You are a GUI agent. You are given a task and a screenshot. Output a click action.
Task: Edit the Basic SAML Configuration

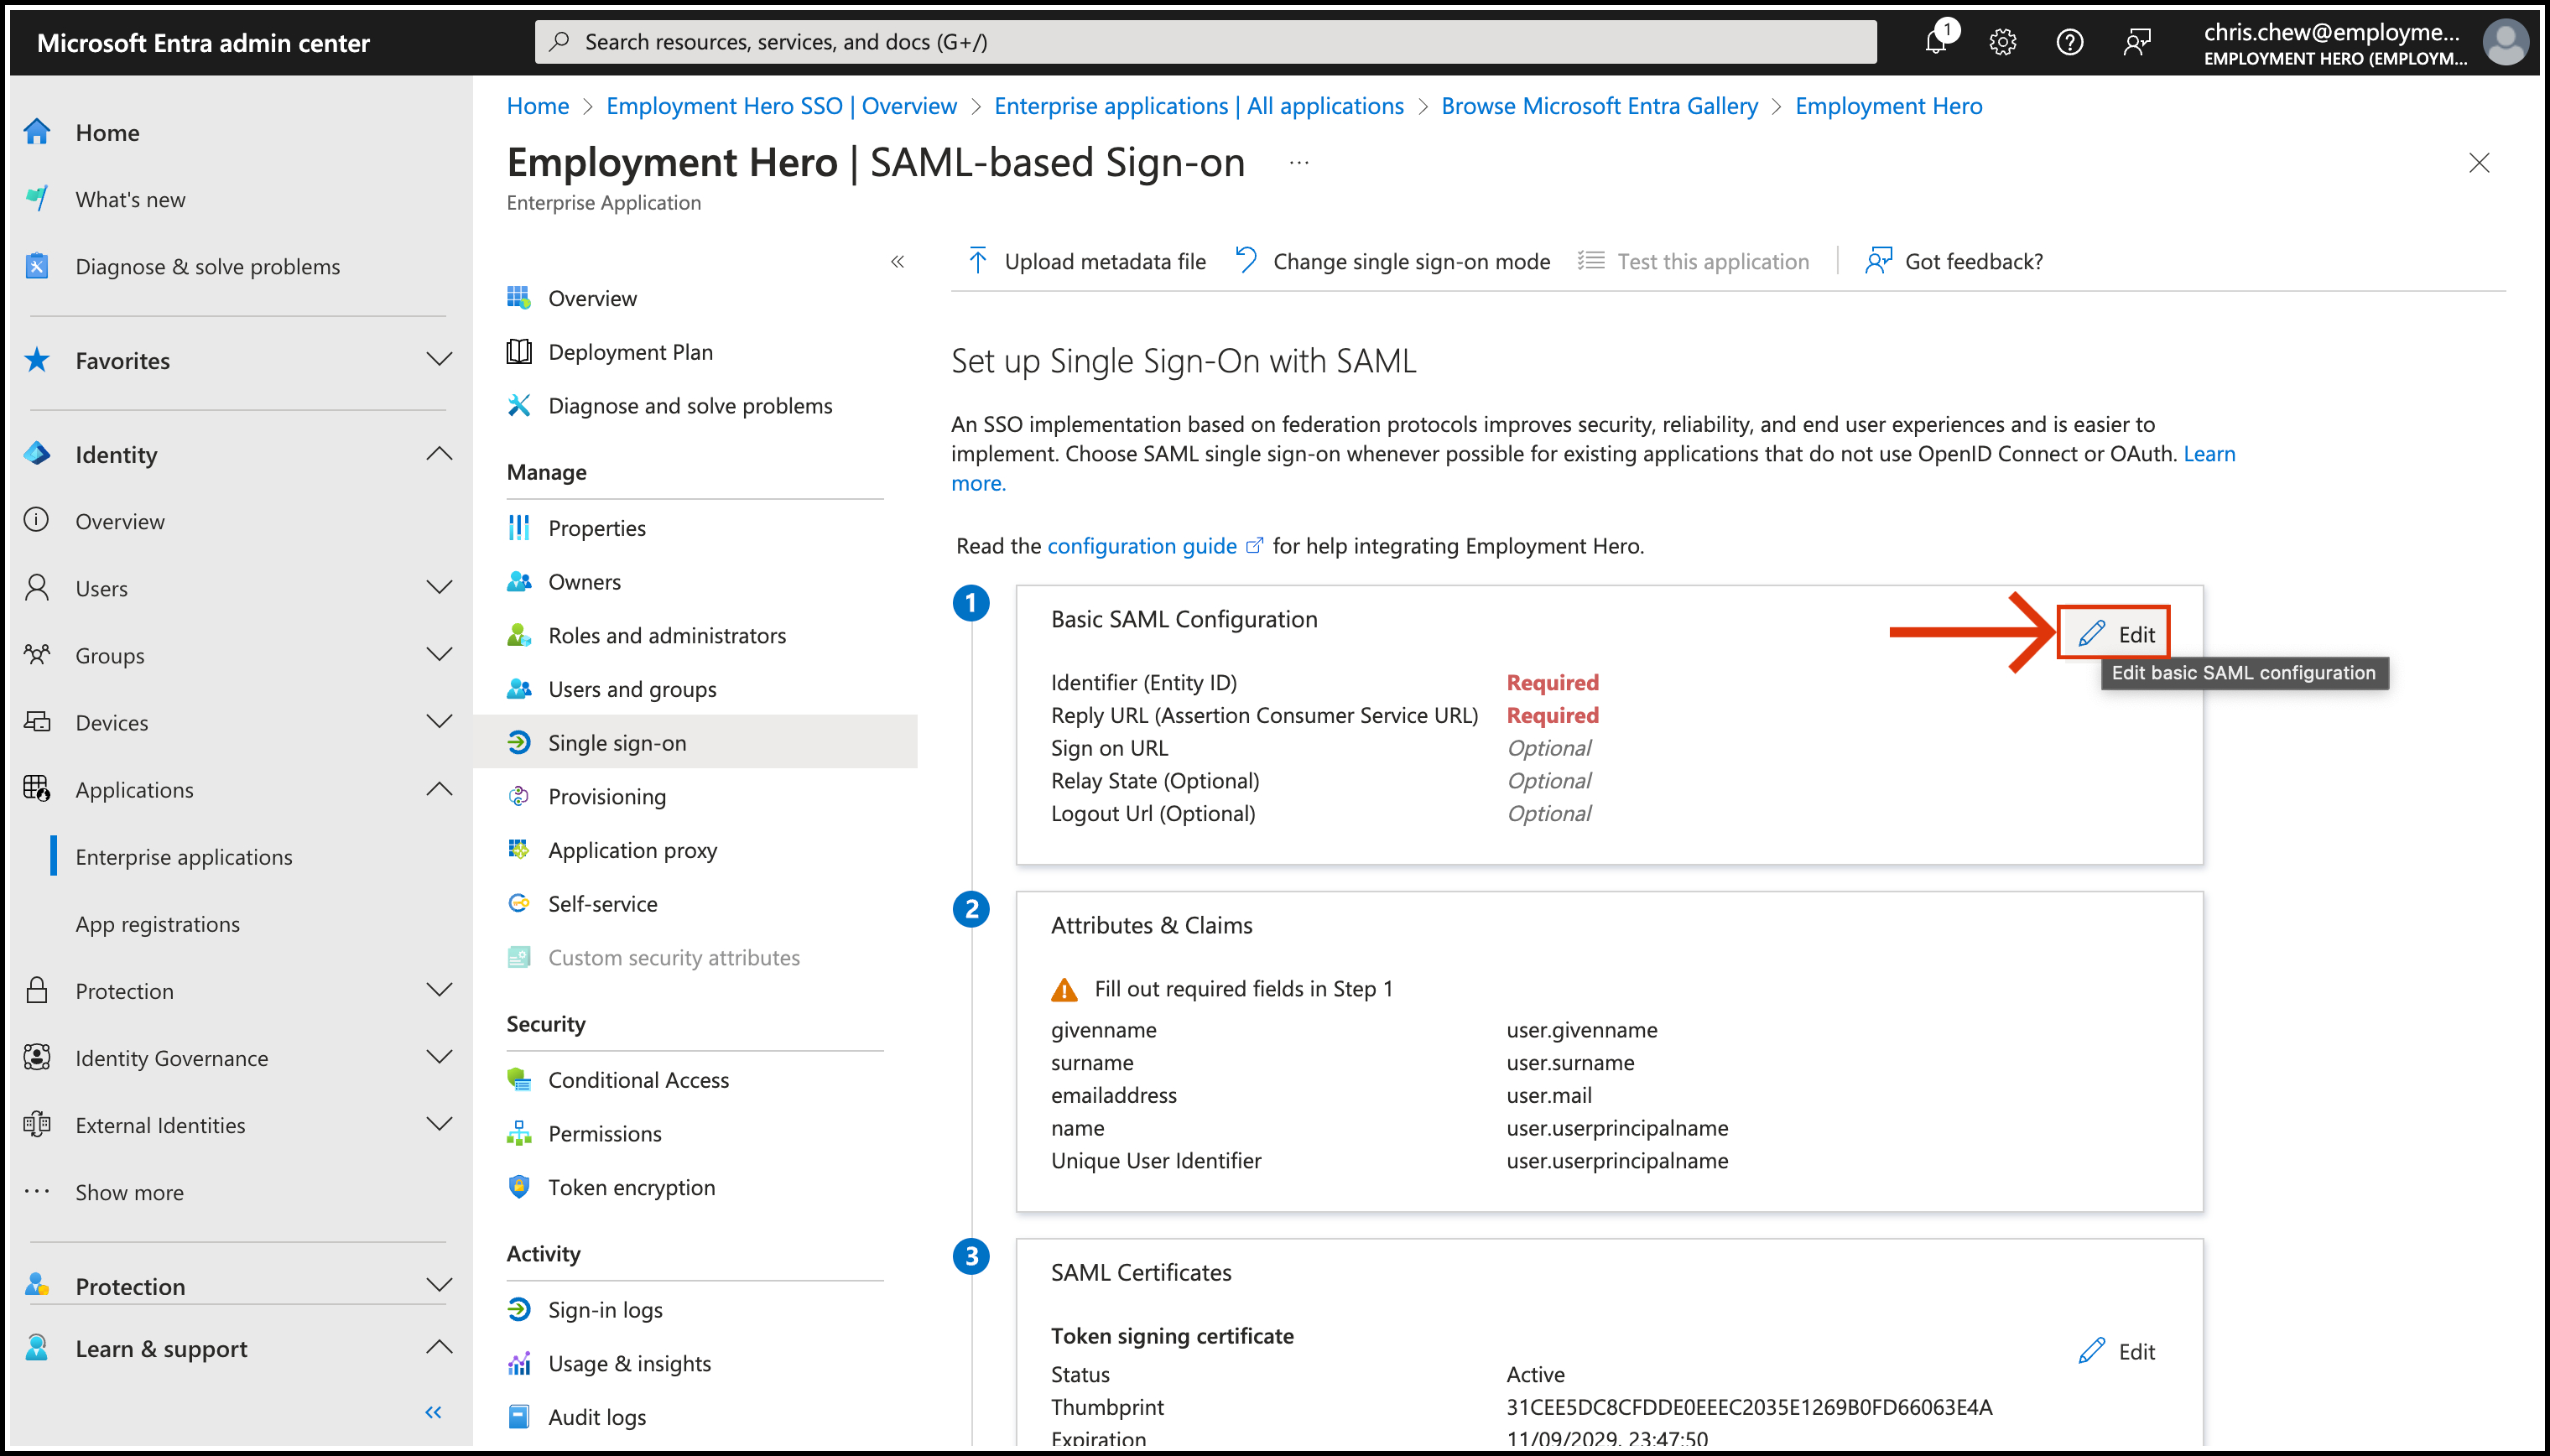point(2117,634)
